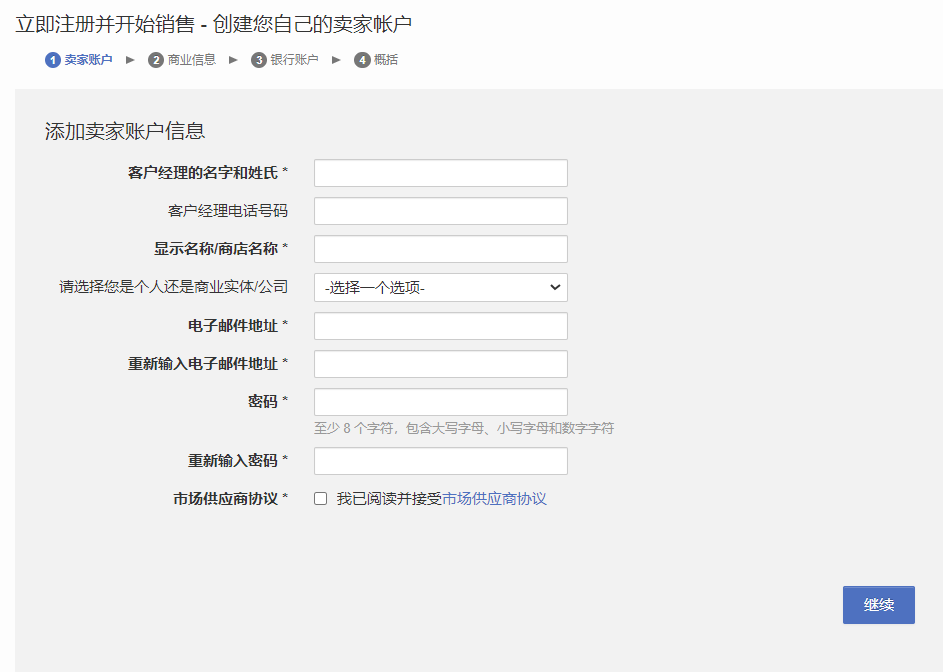Image resolution: width=943 pixels, height=672 pixels.
Task: Click the 继续 button
Action: [879, 605]
